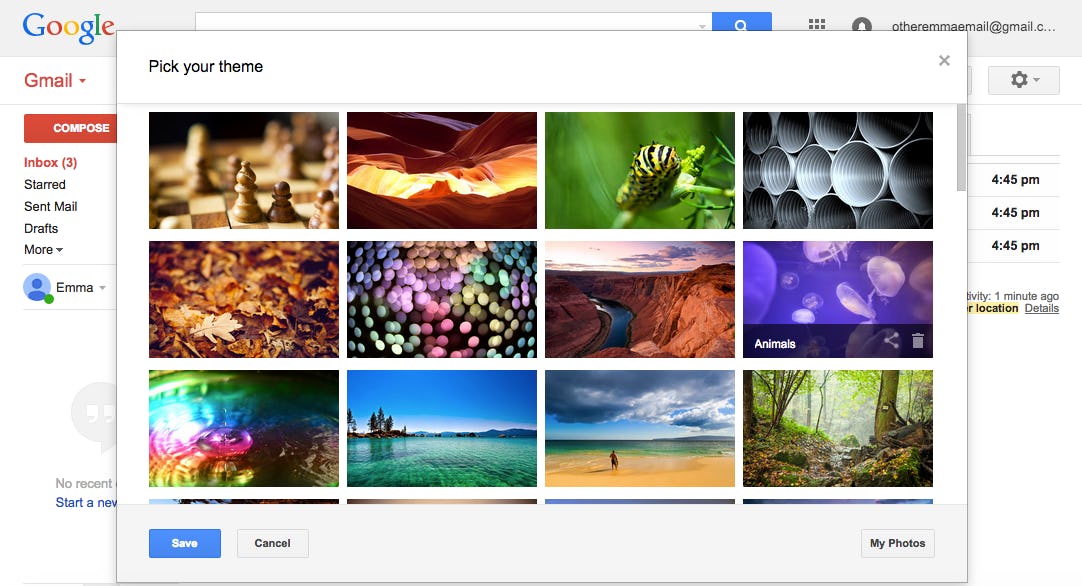The image size is (1082, 586).
Task: Click the blue search magnifier button
Action: click(x=741, y=25)
